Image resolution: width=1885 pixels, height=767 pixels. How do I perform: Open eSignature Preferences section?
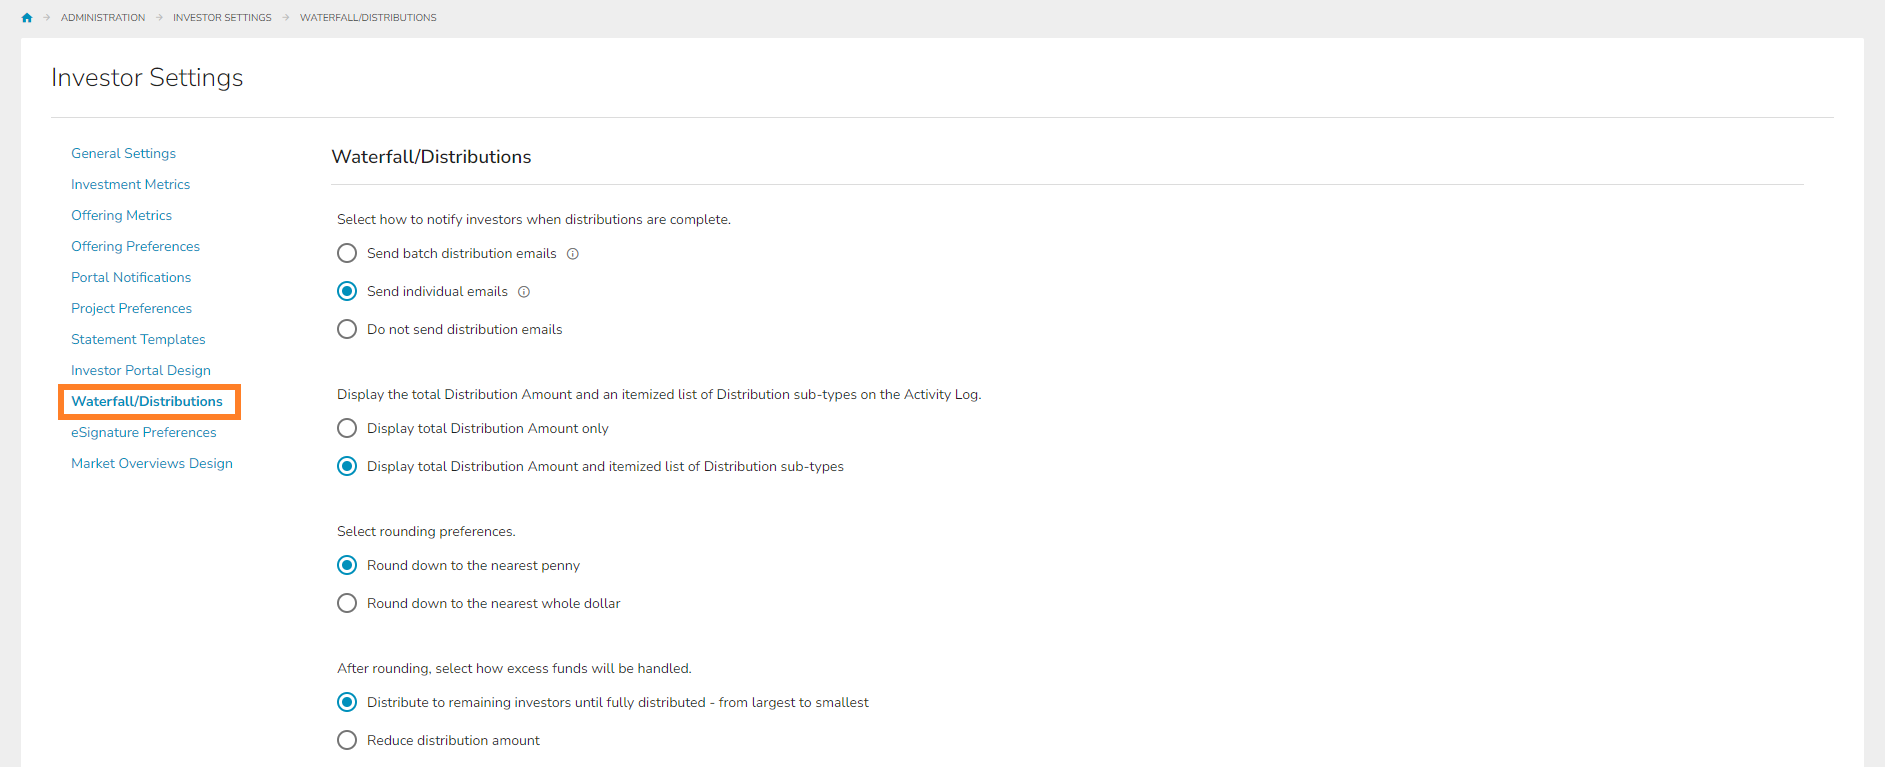143,433
